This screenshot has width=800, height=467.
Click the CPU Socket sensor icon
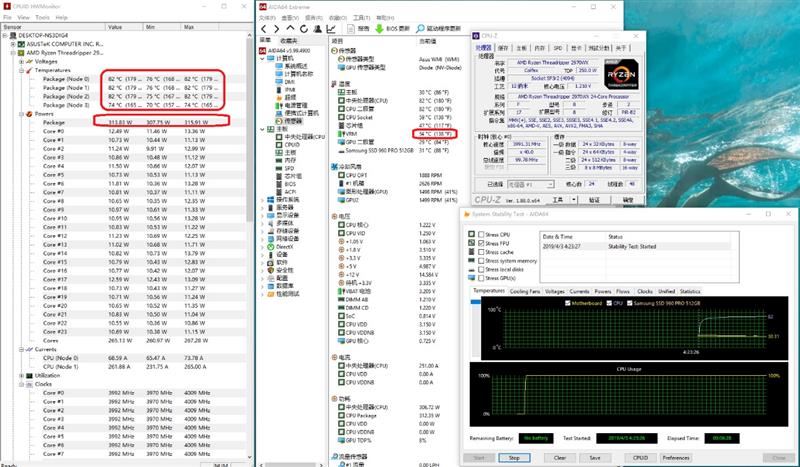(341, 117)
